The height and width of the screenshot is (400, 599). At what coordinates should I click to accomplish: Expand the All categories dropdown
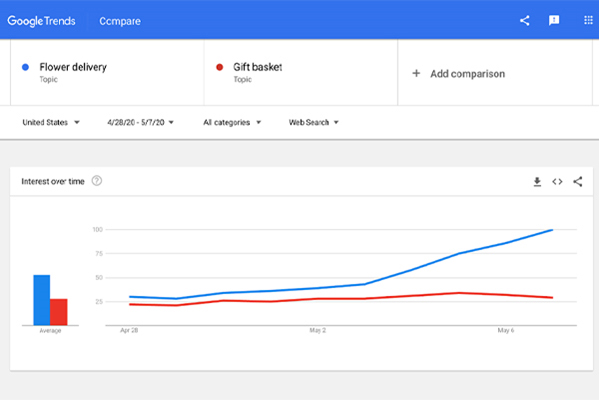[232, 122]
